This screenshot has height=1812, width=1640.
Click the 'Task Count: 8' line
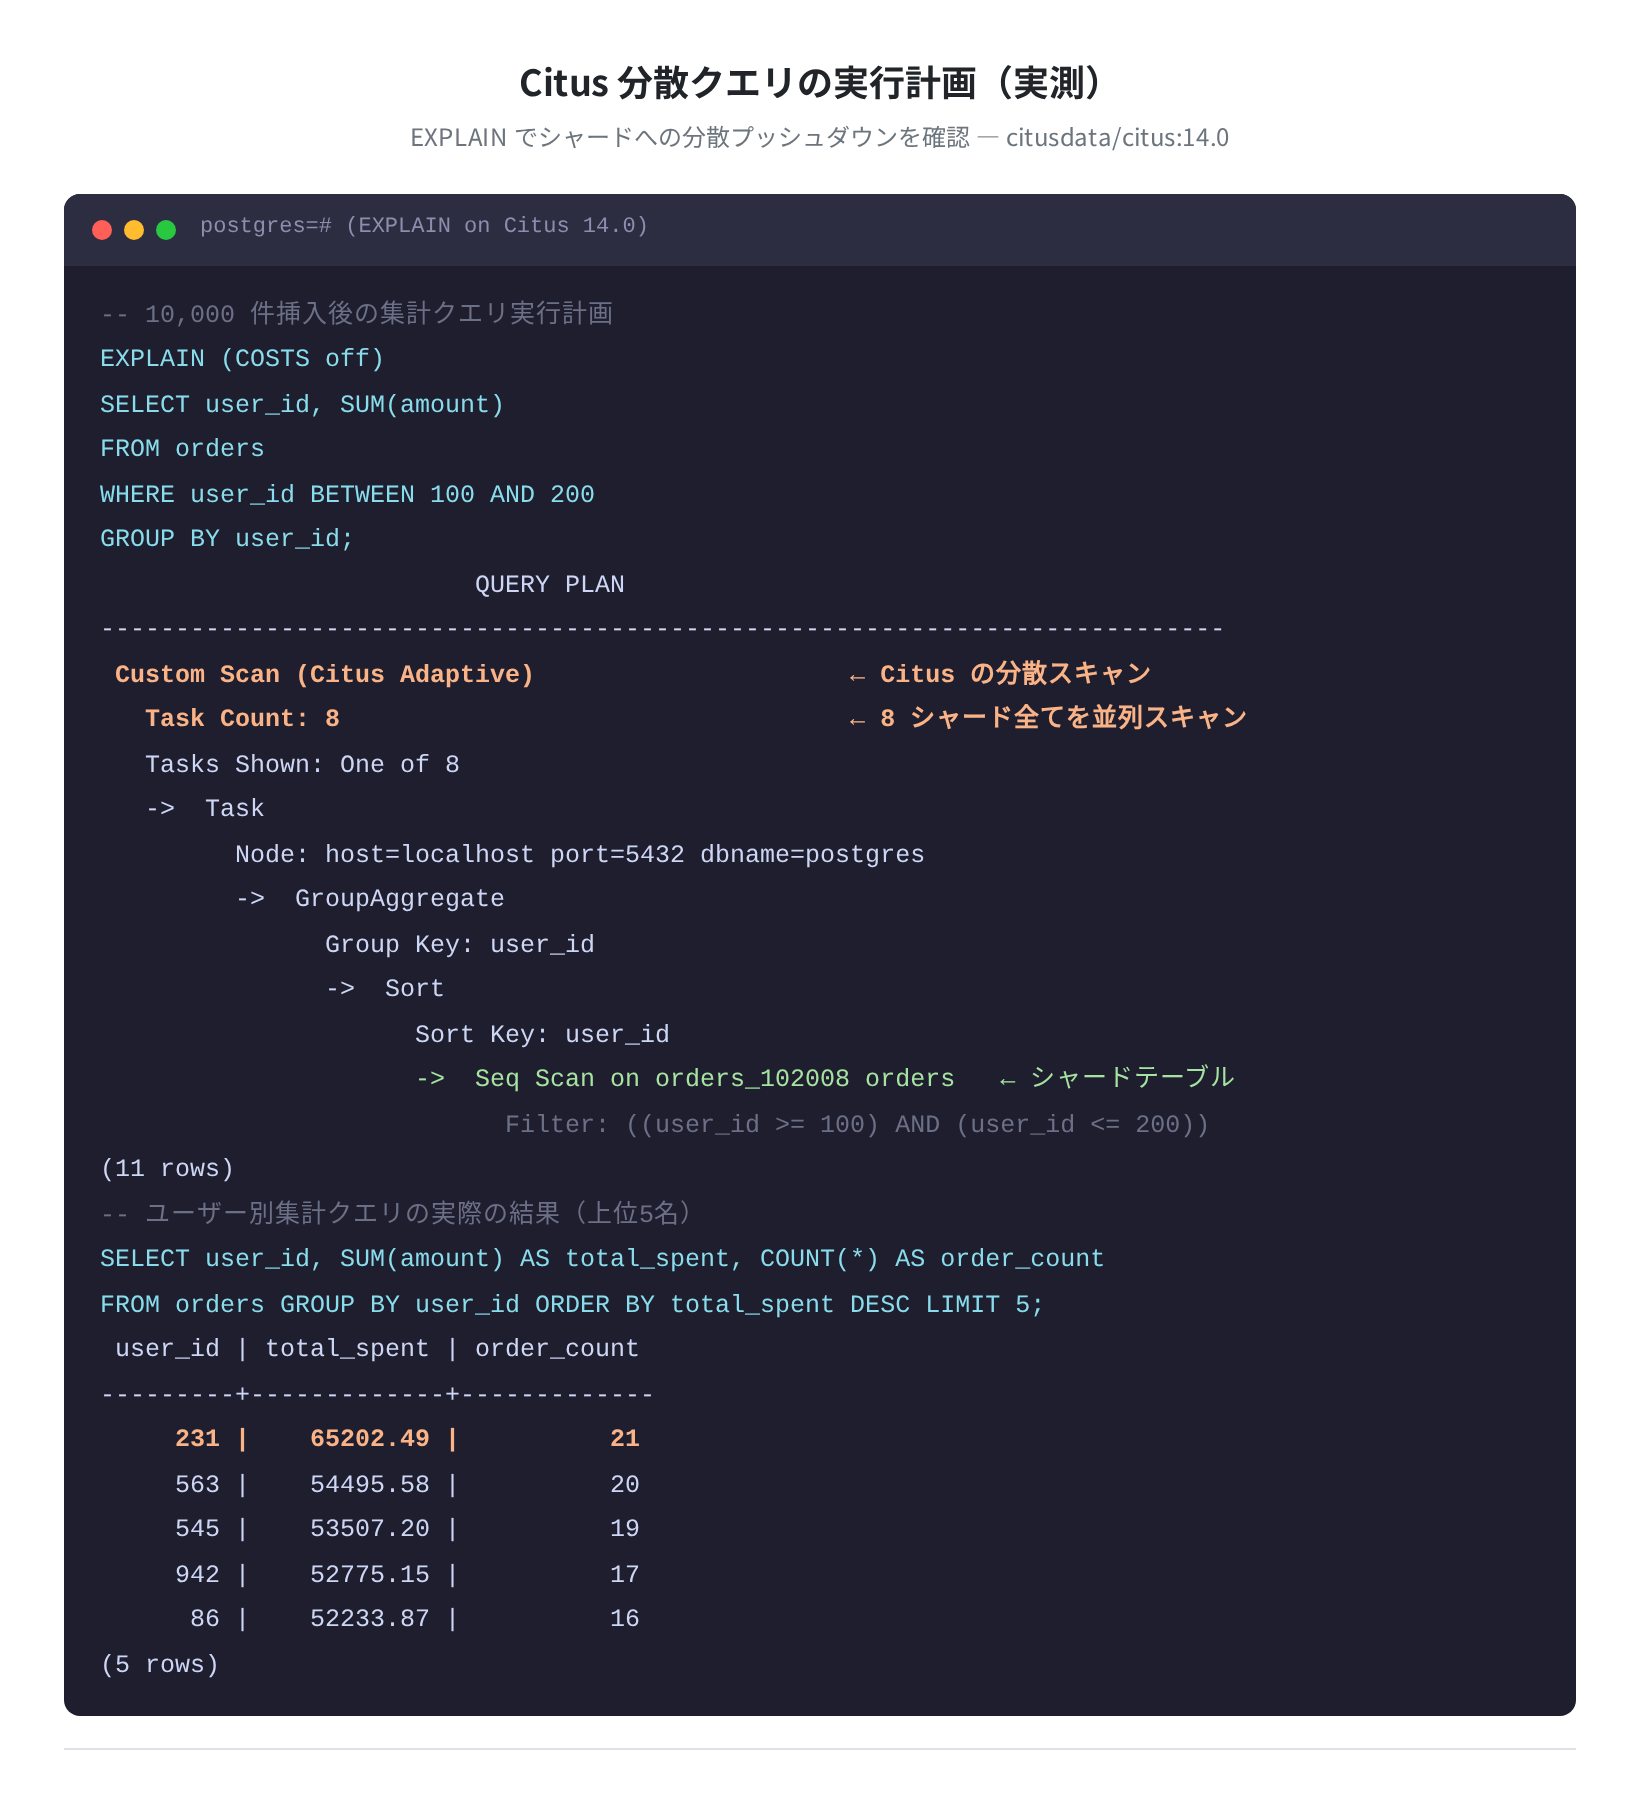point(242,719)
